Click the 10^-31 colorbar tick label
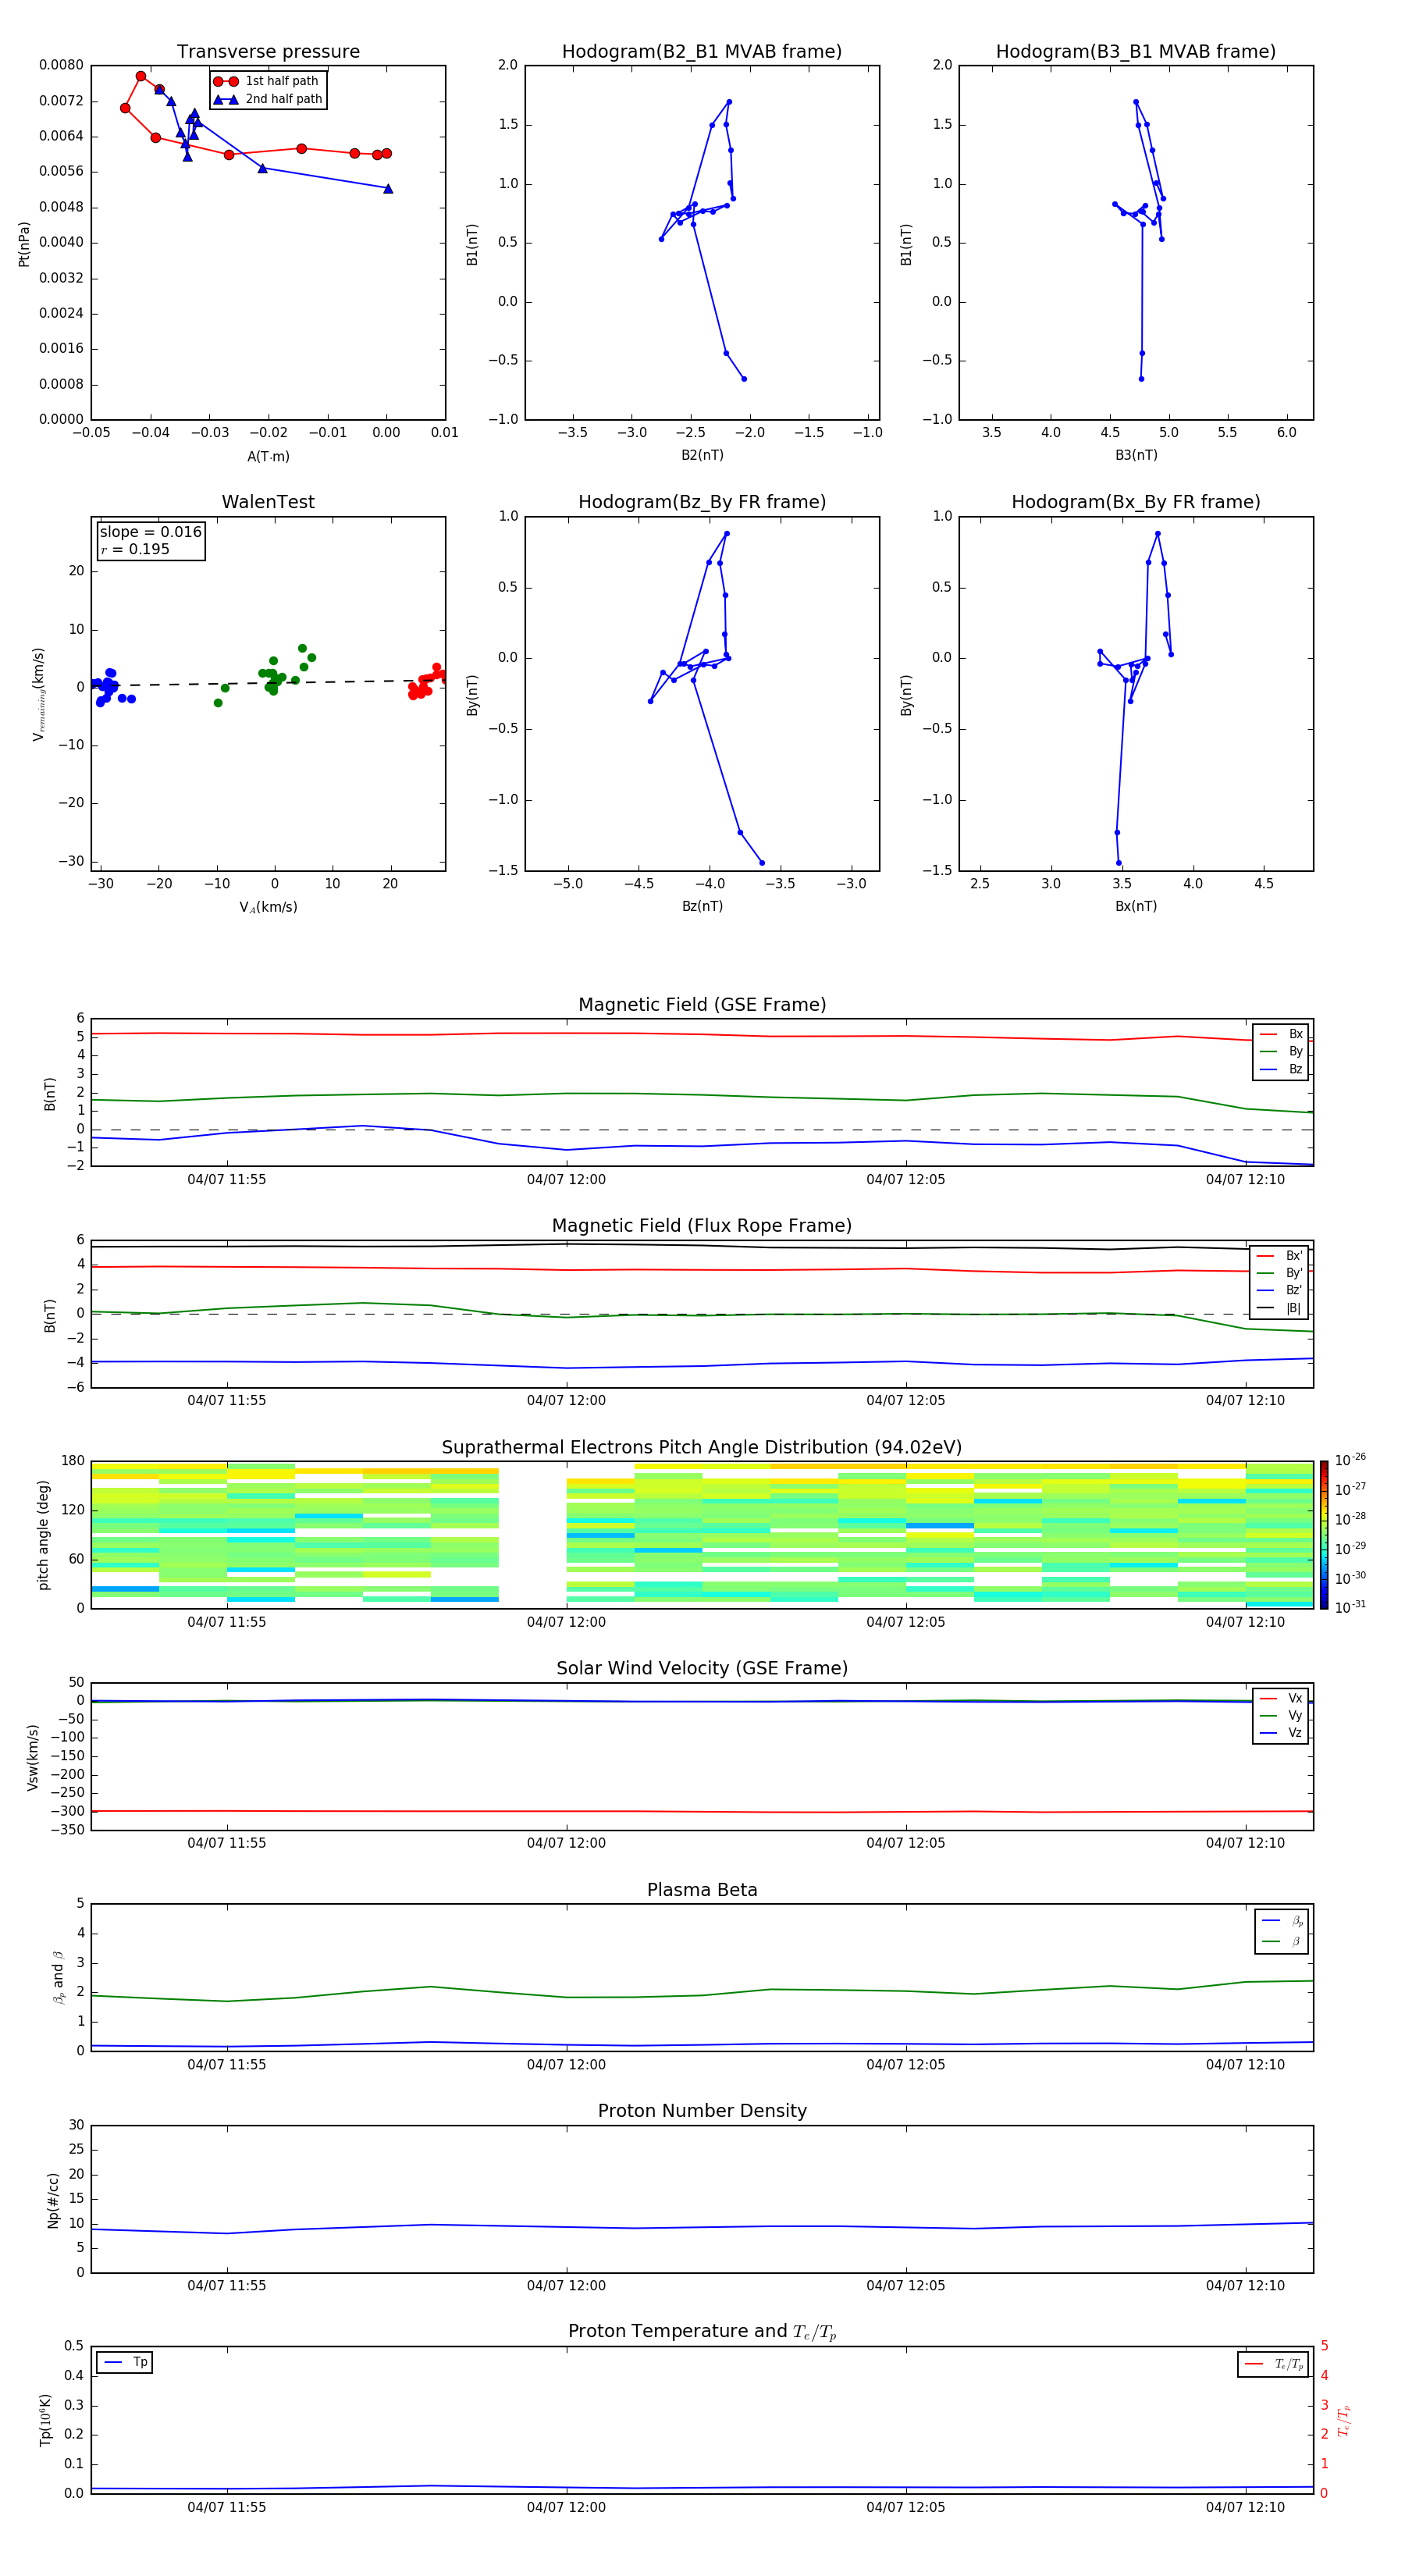 (x=1349, y=1607)
